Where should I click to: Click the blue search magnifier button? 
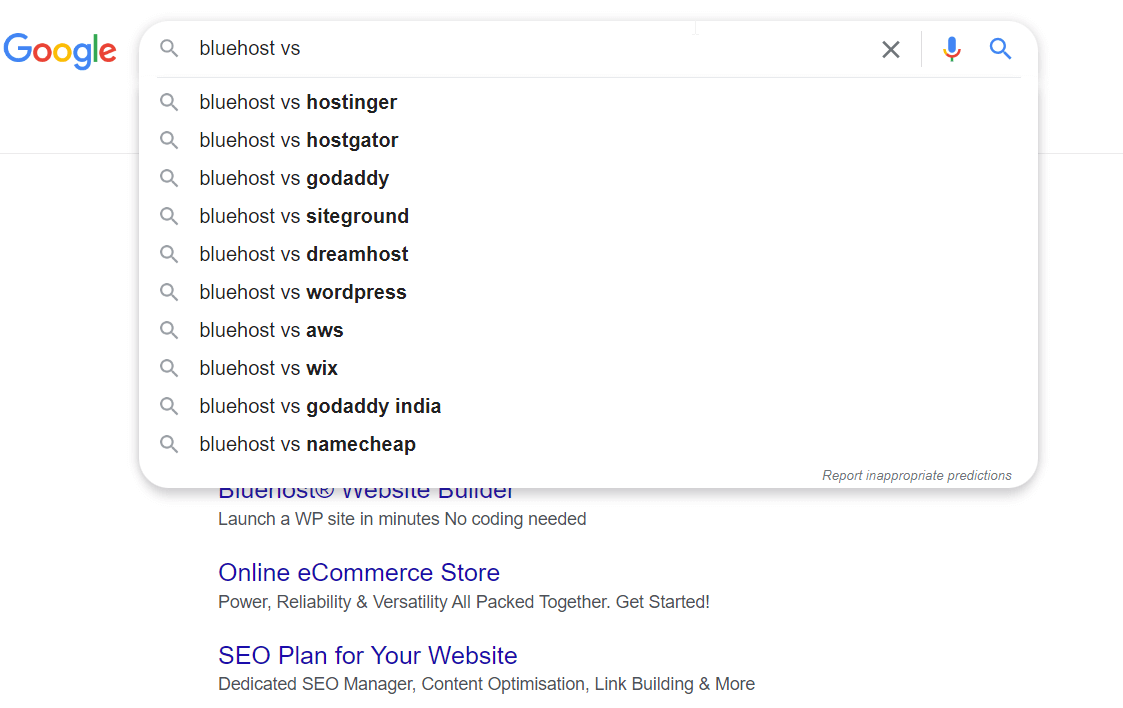[x=1000, y=49]
